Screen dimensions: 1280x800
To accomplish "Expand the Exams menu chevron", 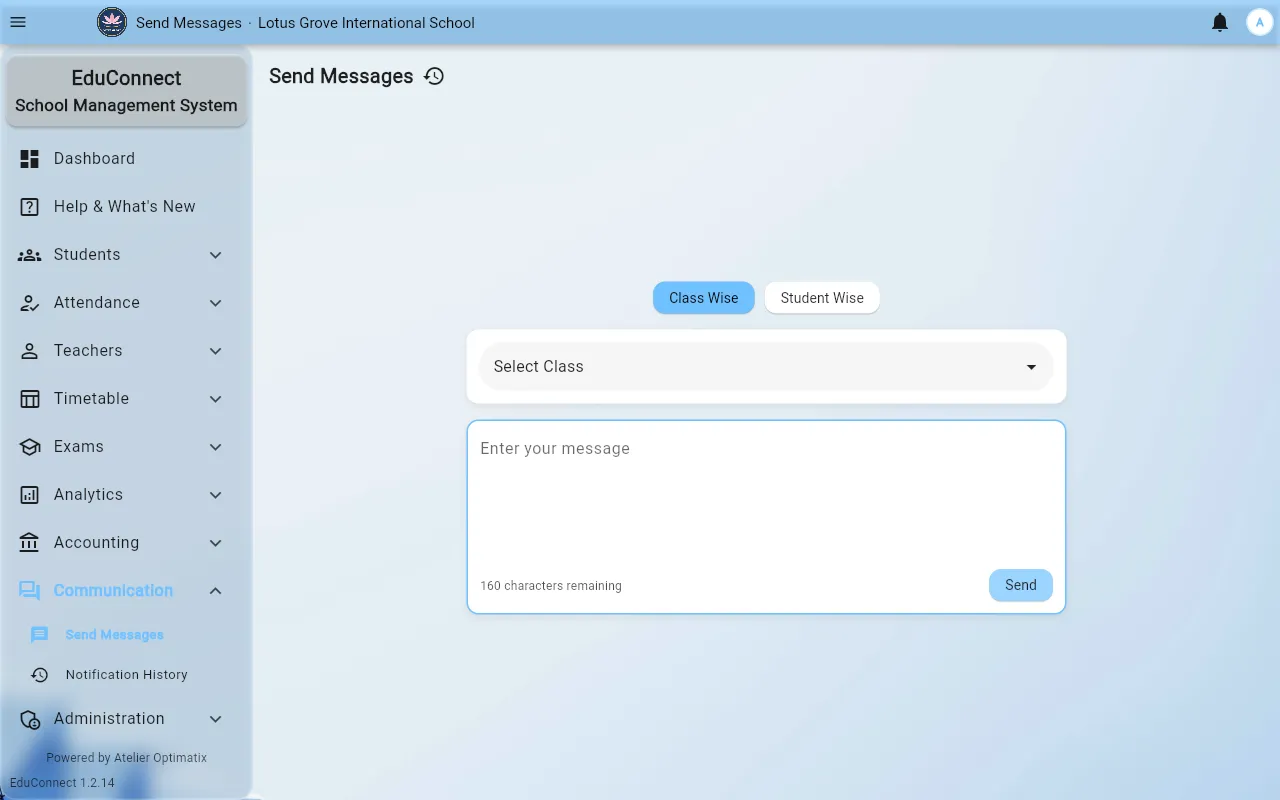I will tap(216, 446).
